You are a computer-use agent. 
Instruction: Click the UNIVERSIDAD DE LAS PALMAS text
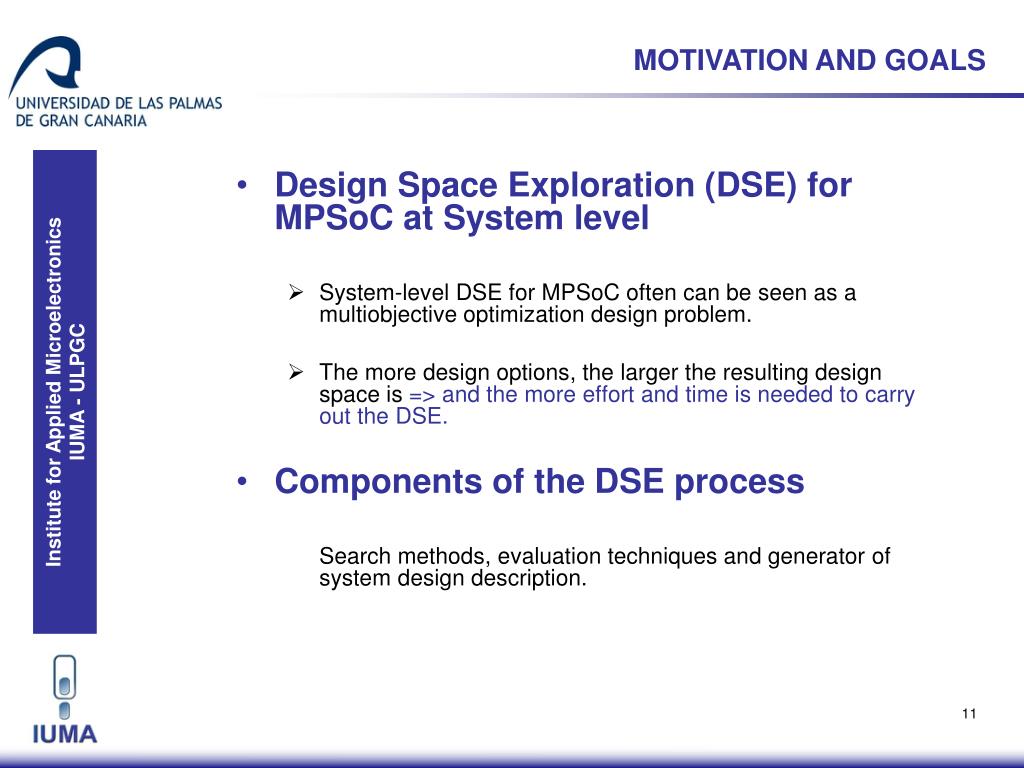tap(119, 103)
